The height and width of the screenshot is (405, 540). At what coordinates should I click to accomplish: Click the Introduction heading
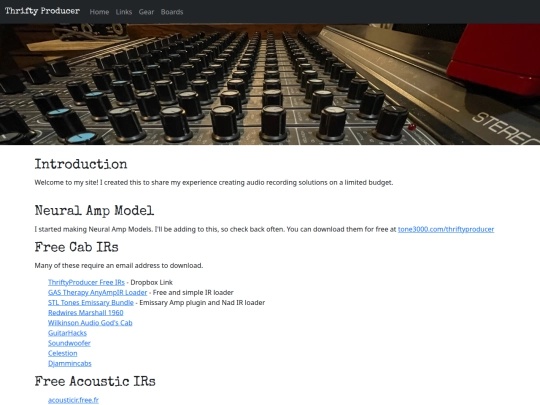click(81, 164)
